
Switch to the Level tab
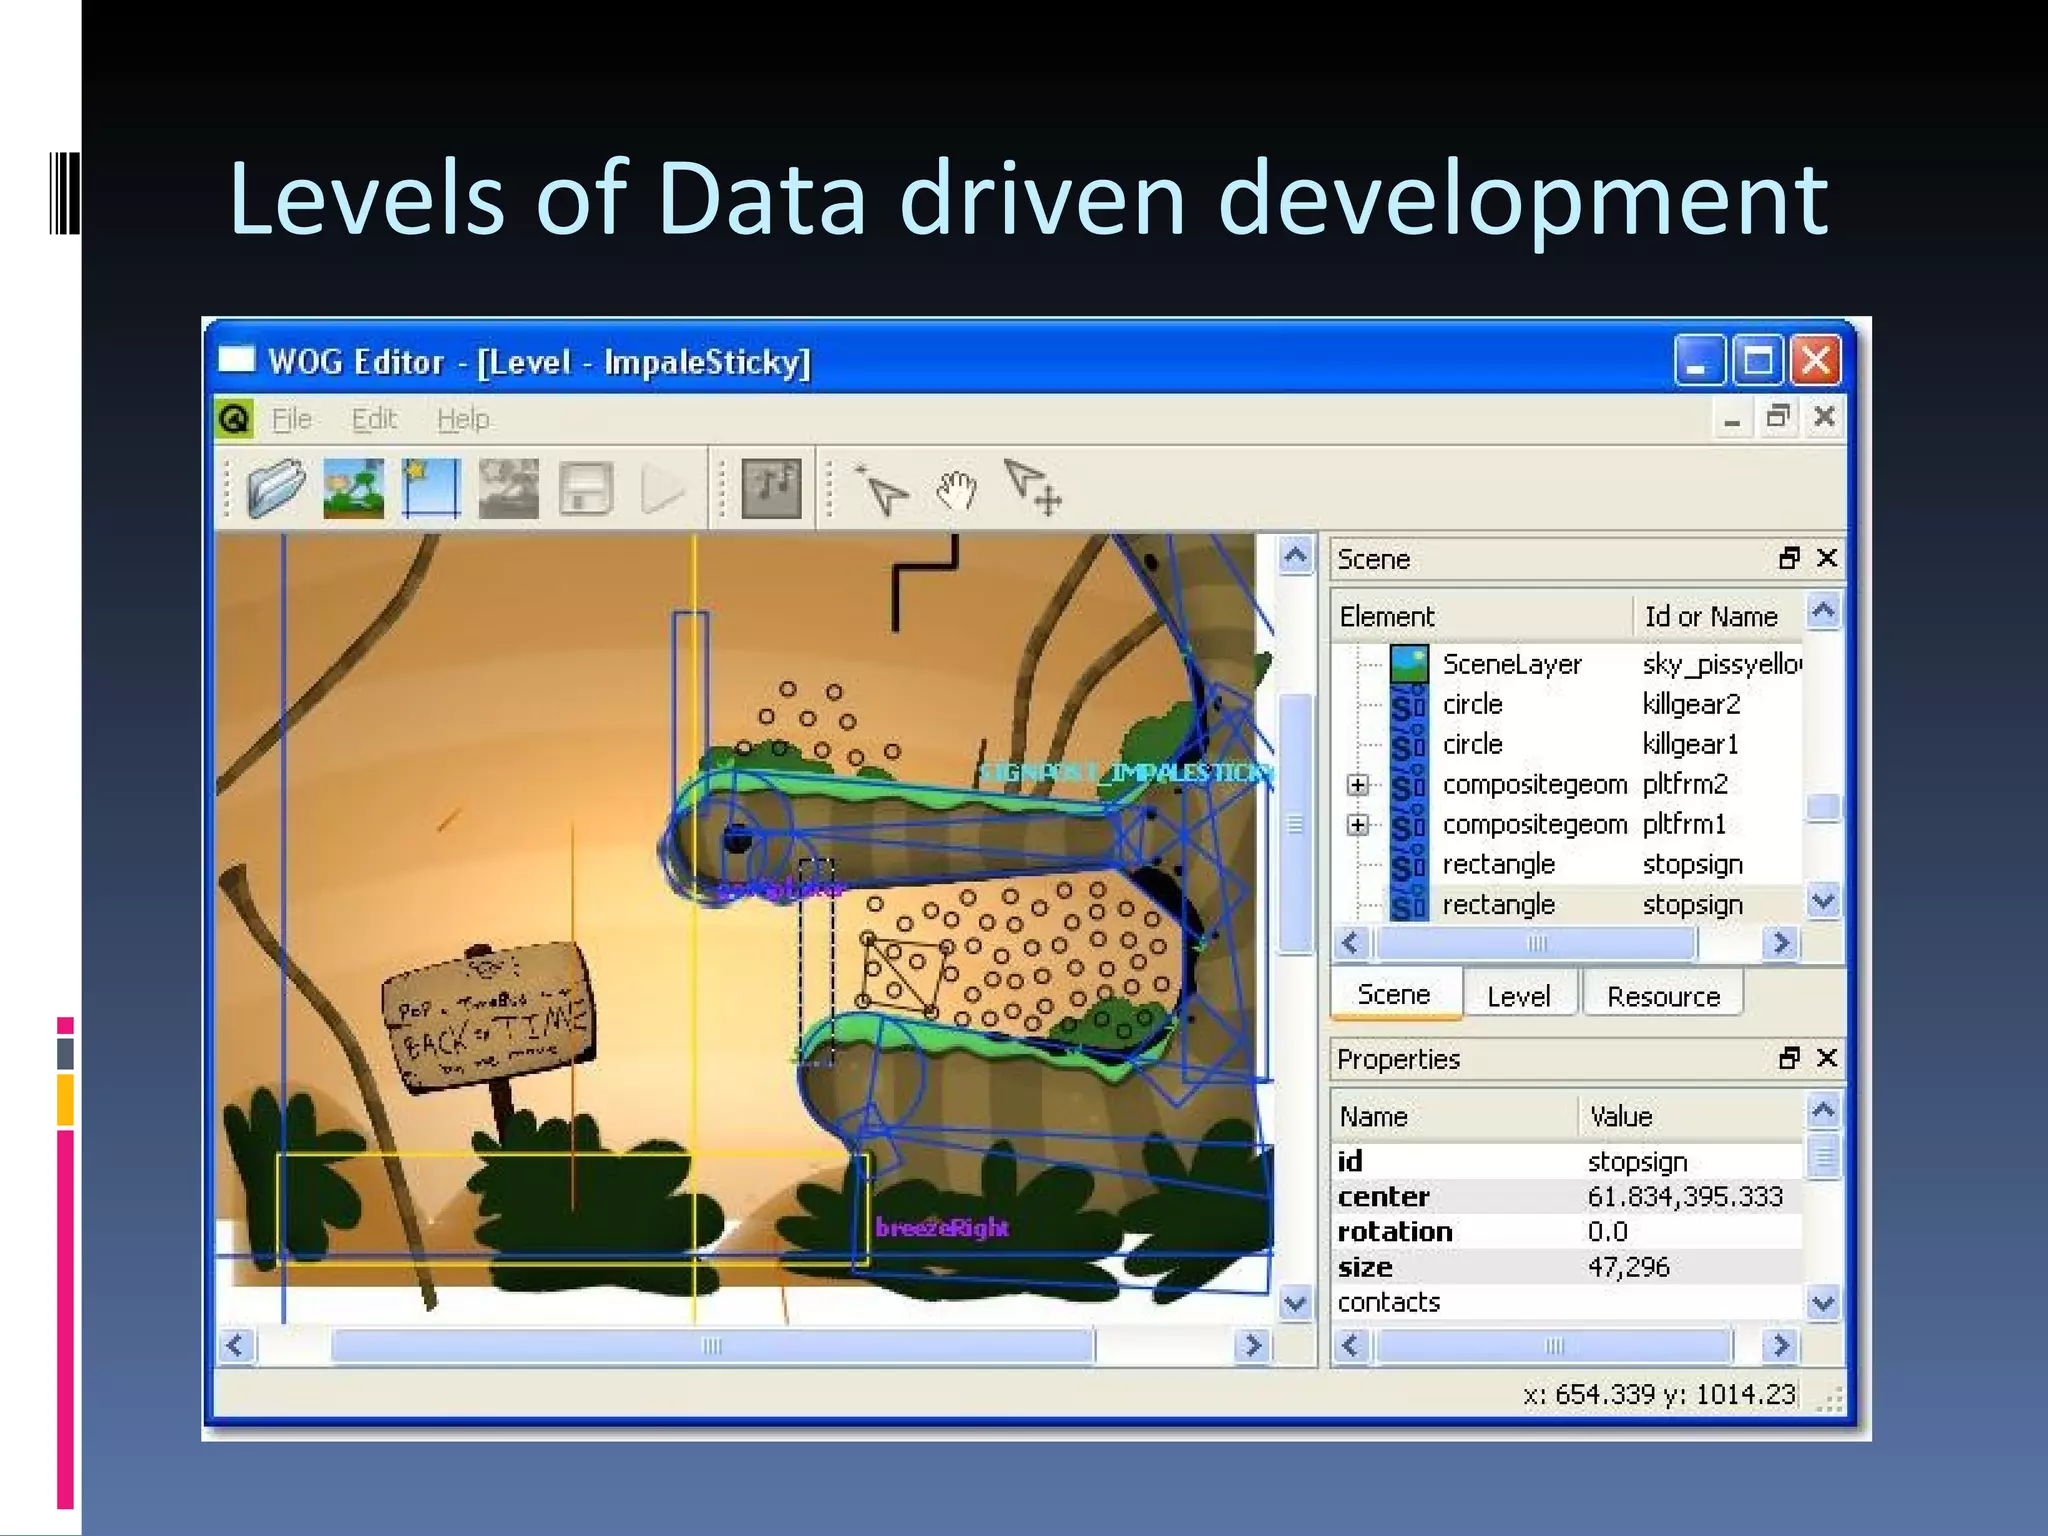pyautogui.click(x=1519, y=996)
